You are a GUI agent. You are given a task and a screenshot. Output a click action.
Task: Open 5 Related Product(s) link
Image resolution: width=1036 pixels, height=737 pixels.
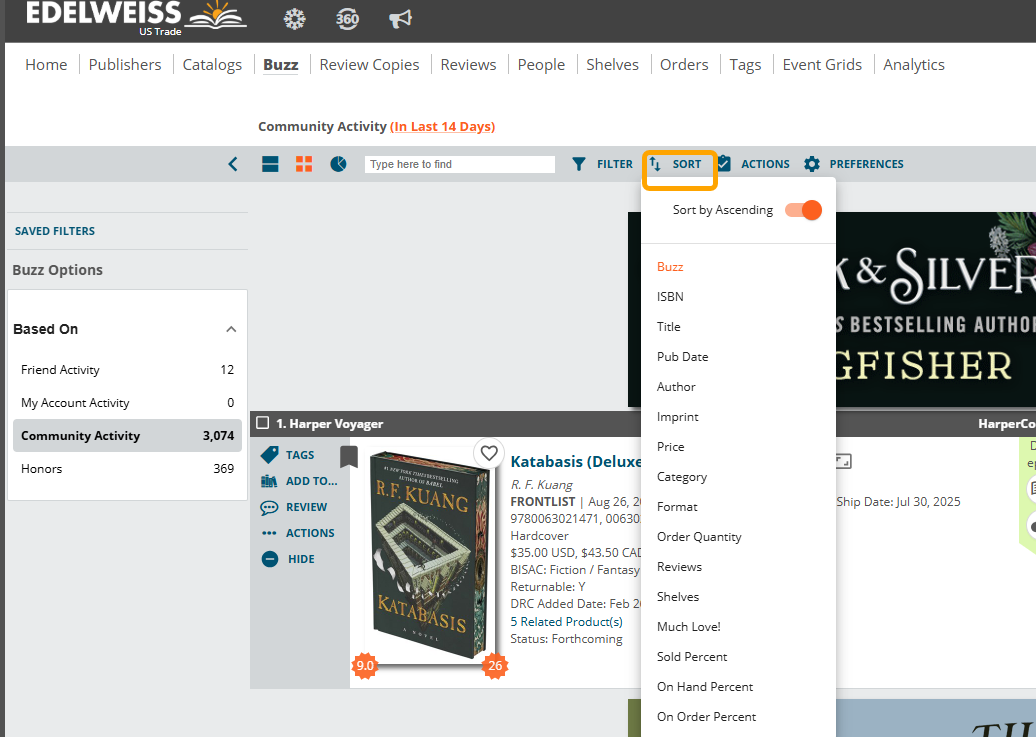pos(566,622)
